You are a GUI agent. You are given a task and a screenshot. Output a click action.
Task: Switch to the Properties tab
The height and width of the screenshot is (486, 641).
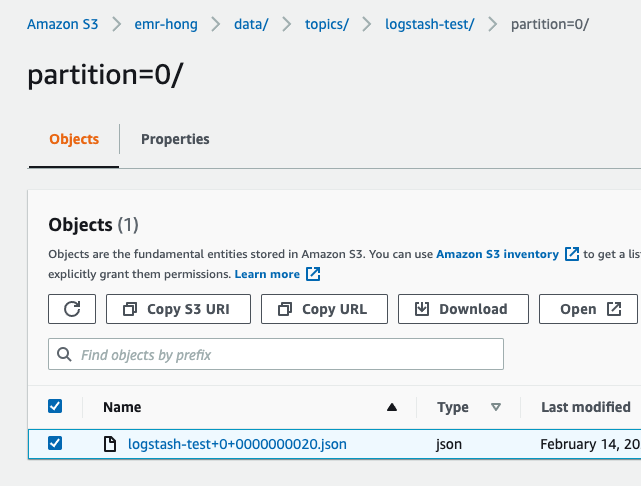coord(175,139)
